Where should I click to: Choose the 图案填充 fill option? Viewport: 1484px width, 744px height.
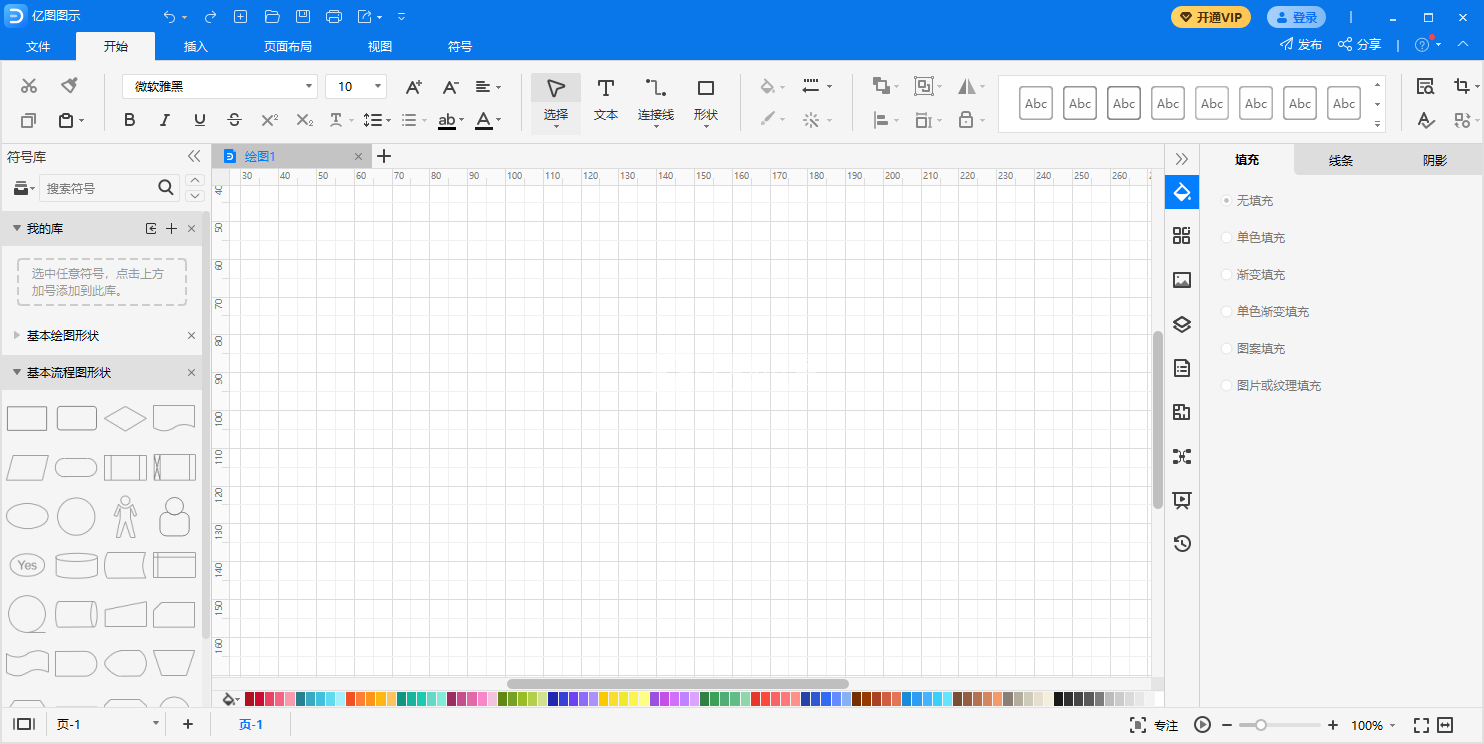coord(1227,349)
